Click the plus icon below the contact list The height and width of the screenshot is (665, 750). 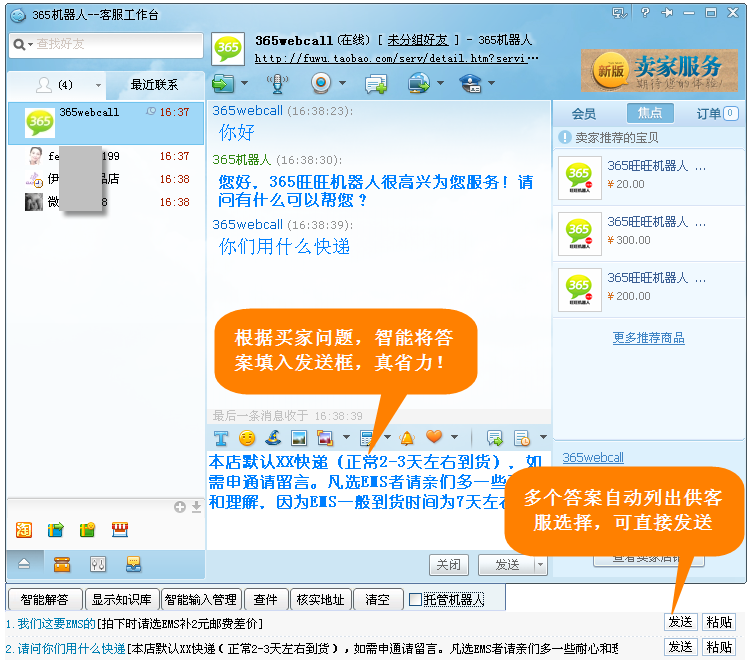click(180, 507)
